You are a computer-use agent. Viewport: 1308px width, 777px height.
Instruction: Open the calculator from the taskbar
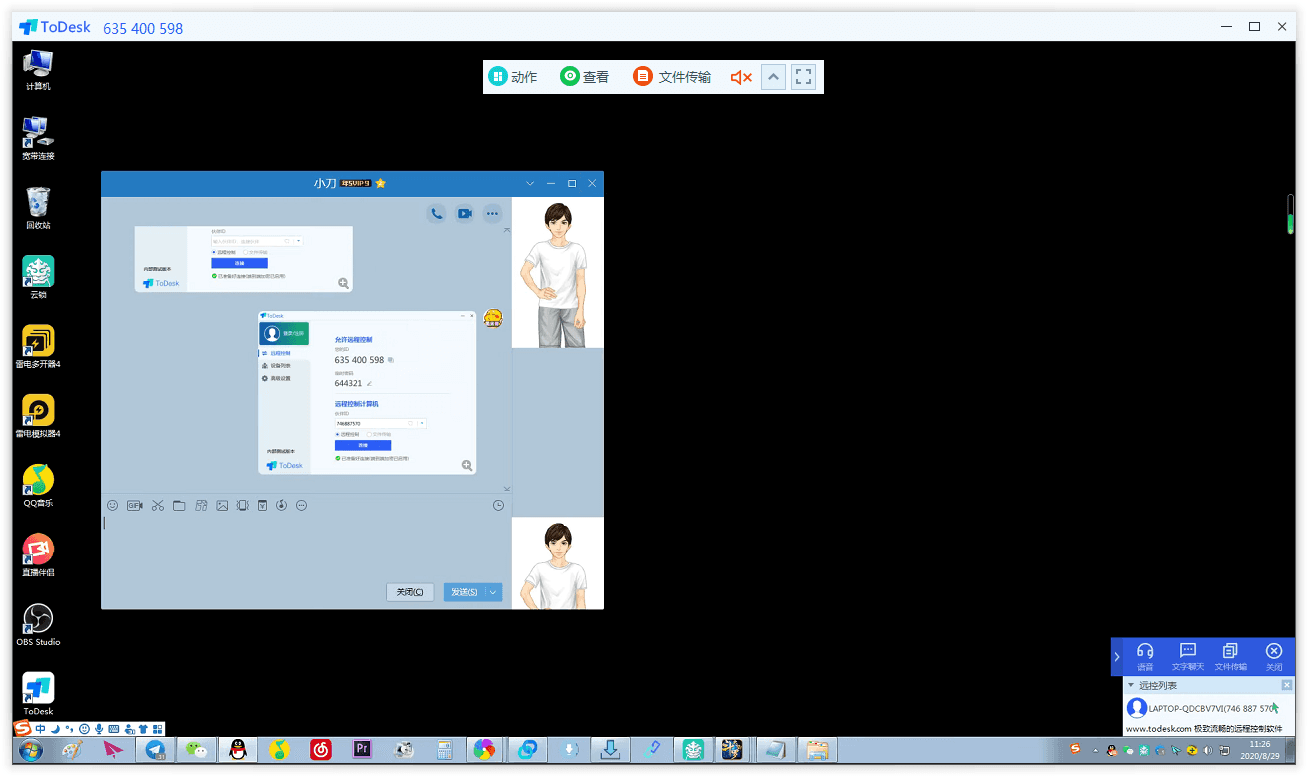coord(444,749)
